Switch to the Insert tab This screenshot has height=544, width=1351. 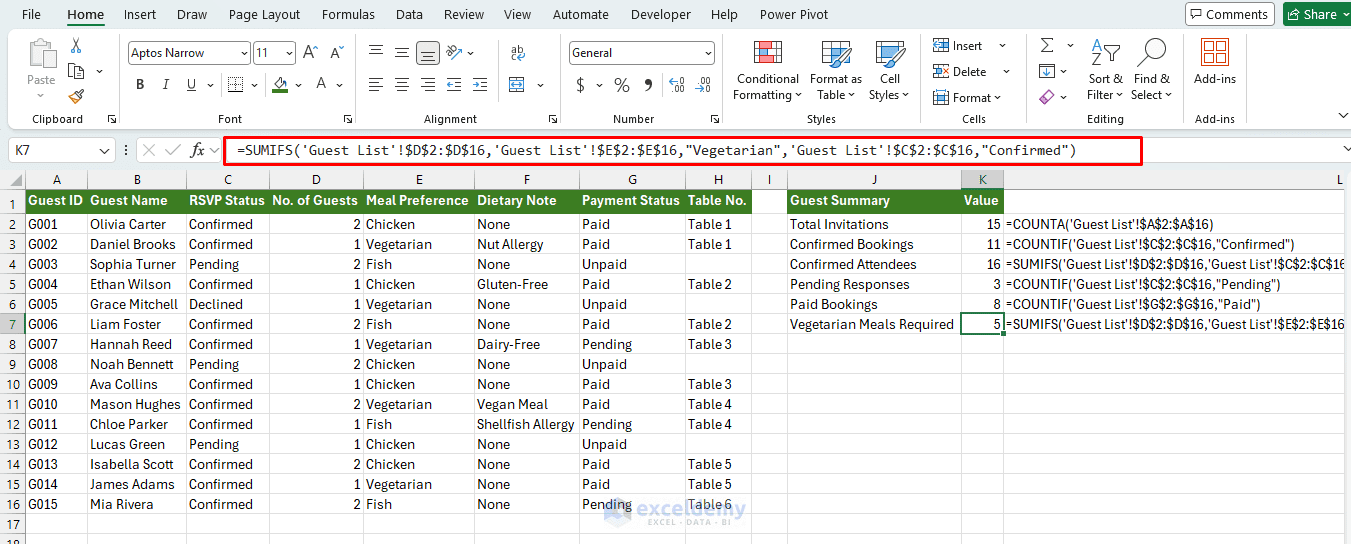[140, 14]
